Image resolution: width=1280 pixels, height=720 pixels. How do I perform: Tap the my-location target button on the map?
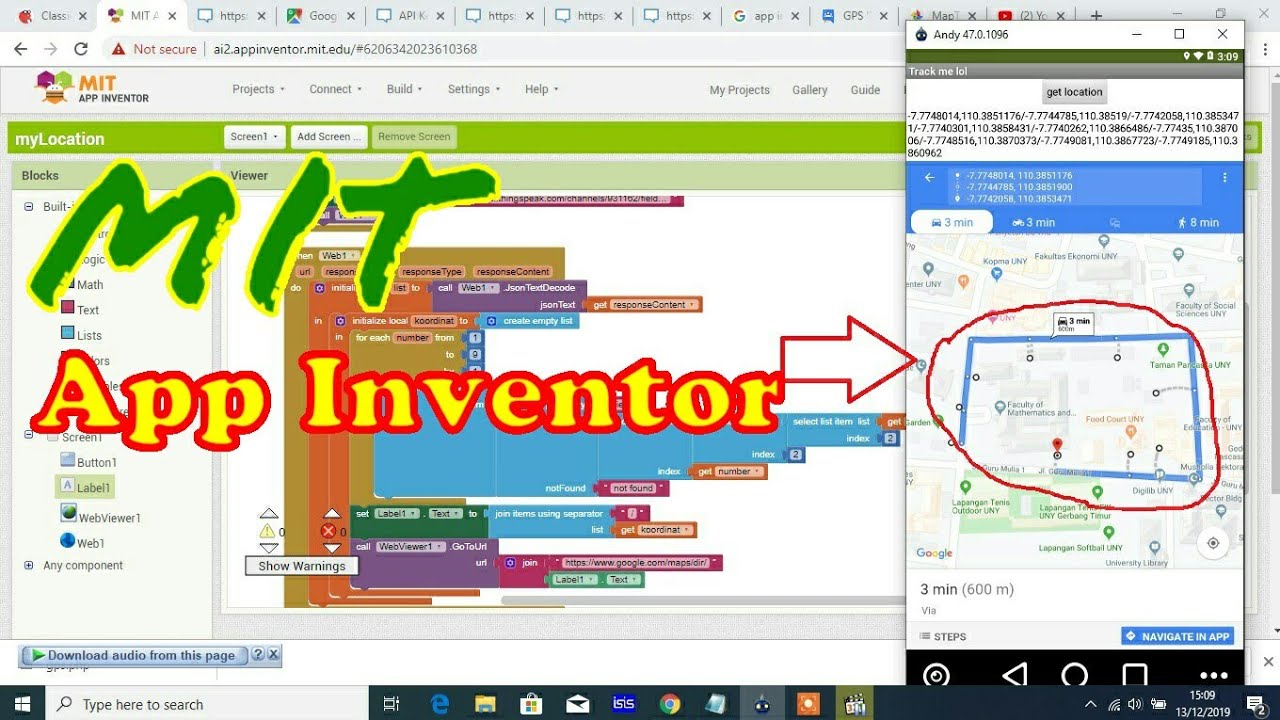tap(1213, 543)
